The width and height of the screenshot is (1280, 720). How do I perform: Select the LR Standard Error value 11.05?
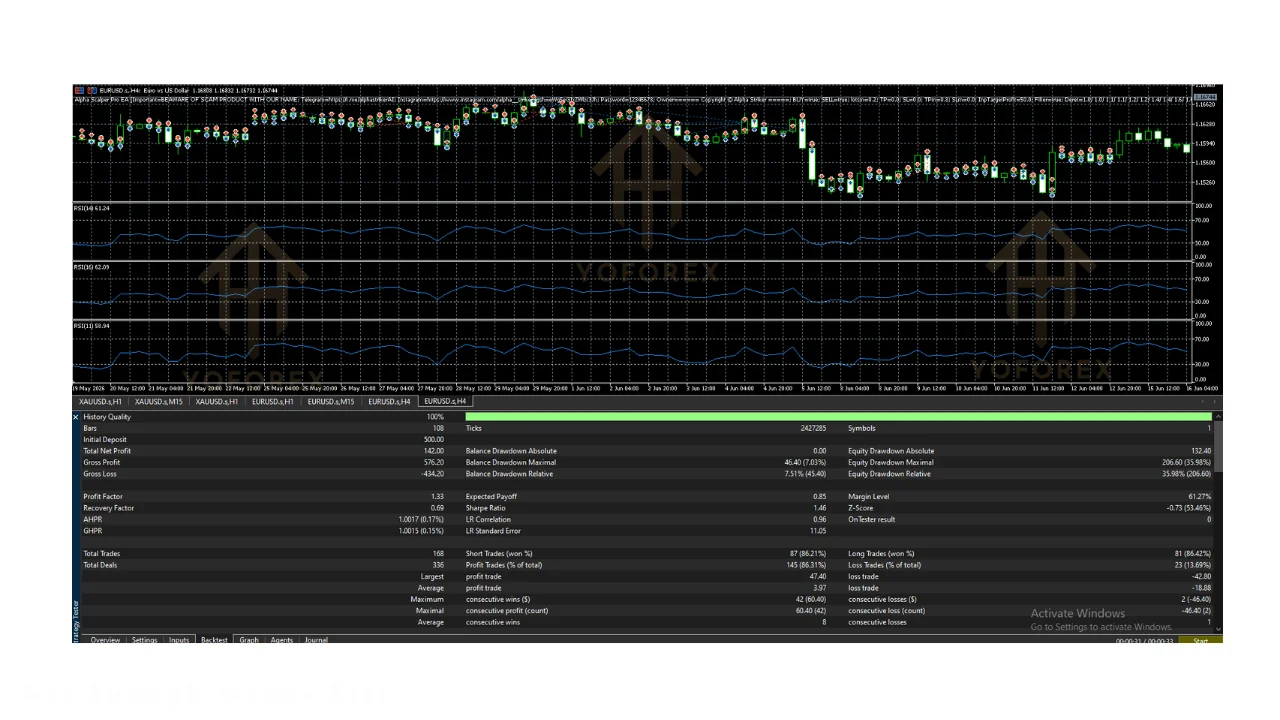click(817, 531)
